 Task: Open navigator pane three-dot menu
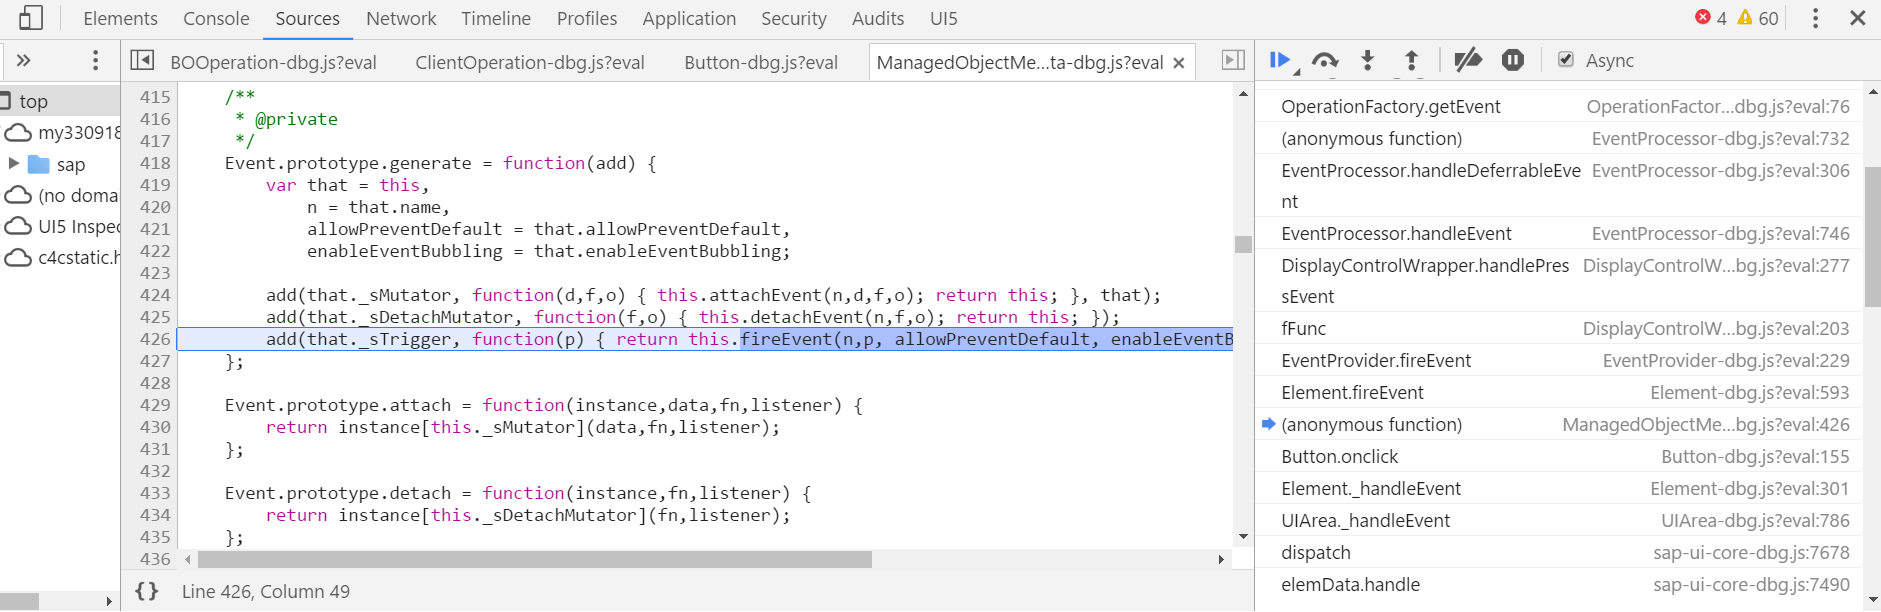[x=95, y=61]
